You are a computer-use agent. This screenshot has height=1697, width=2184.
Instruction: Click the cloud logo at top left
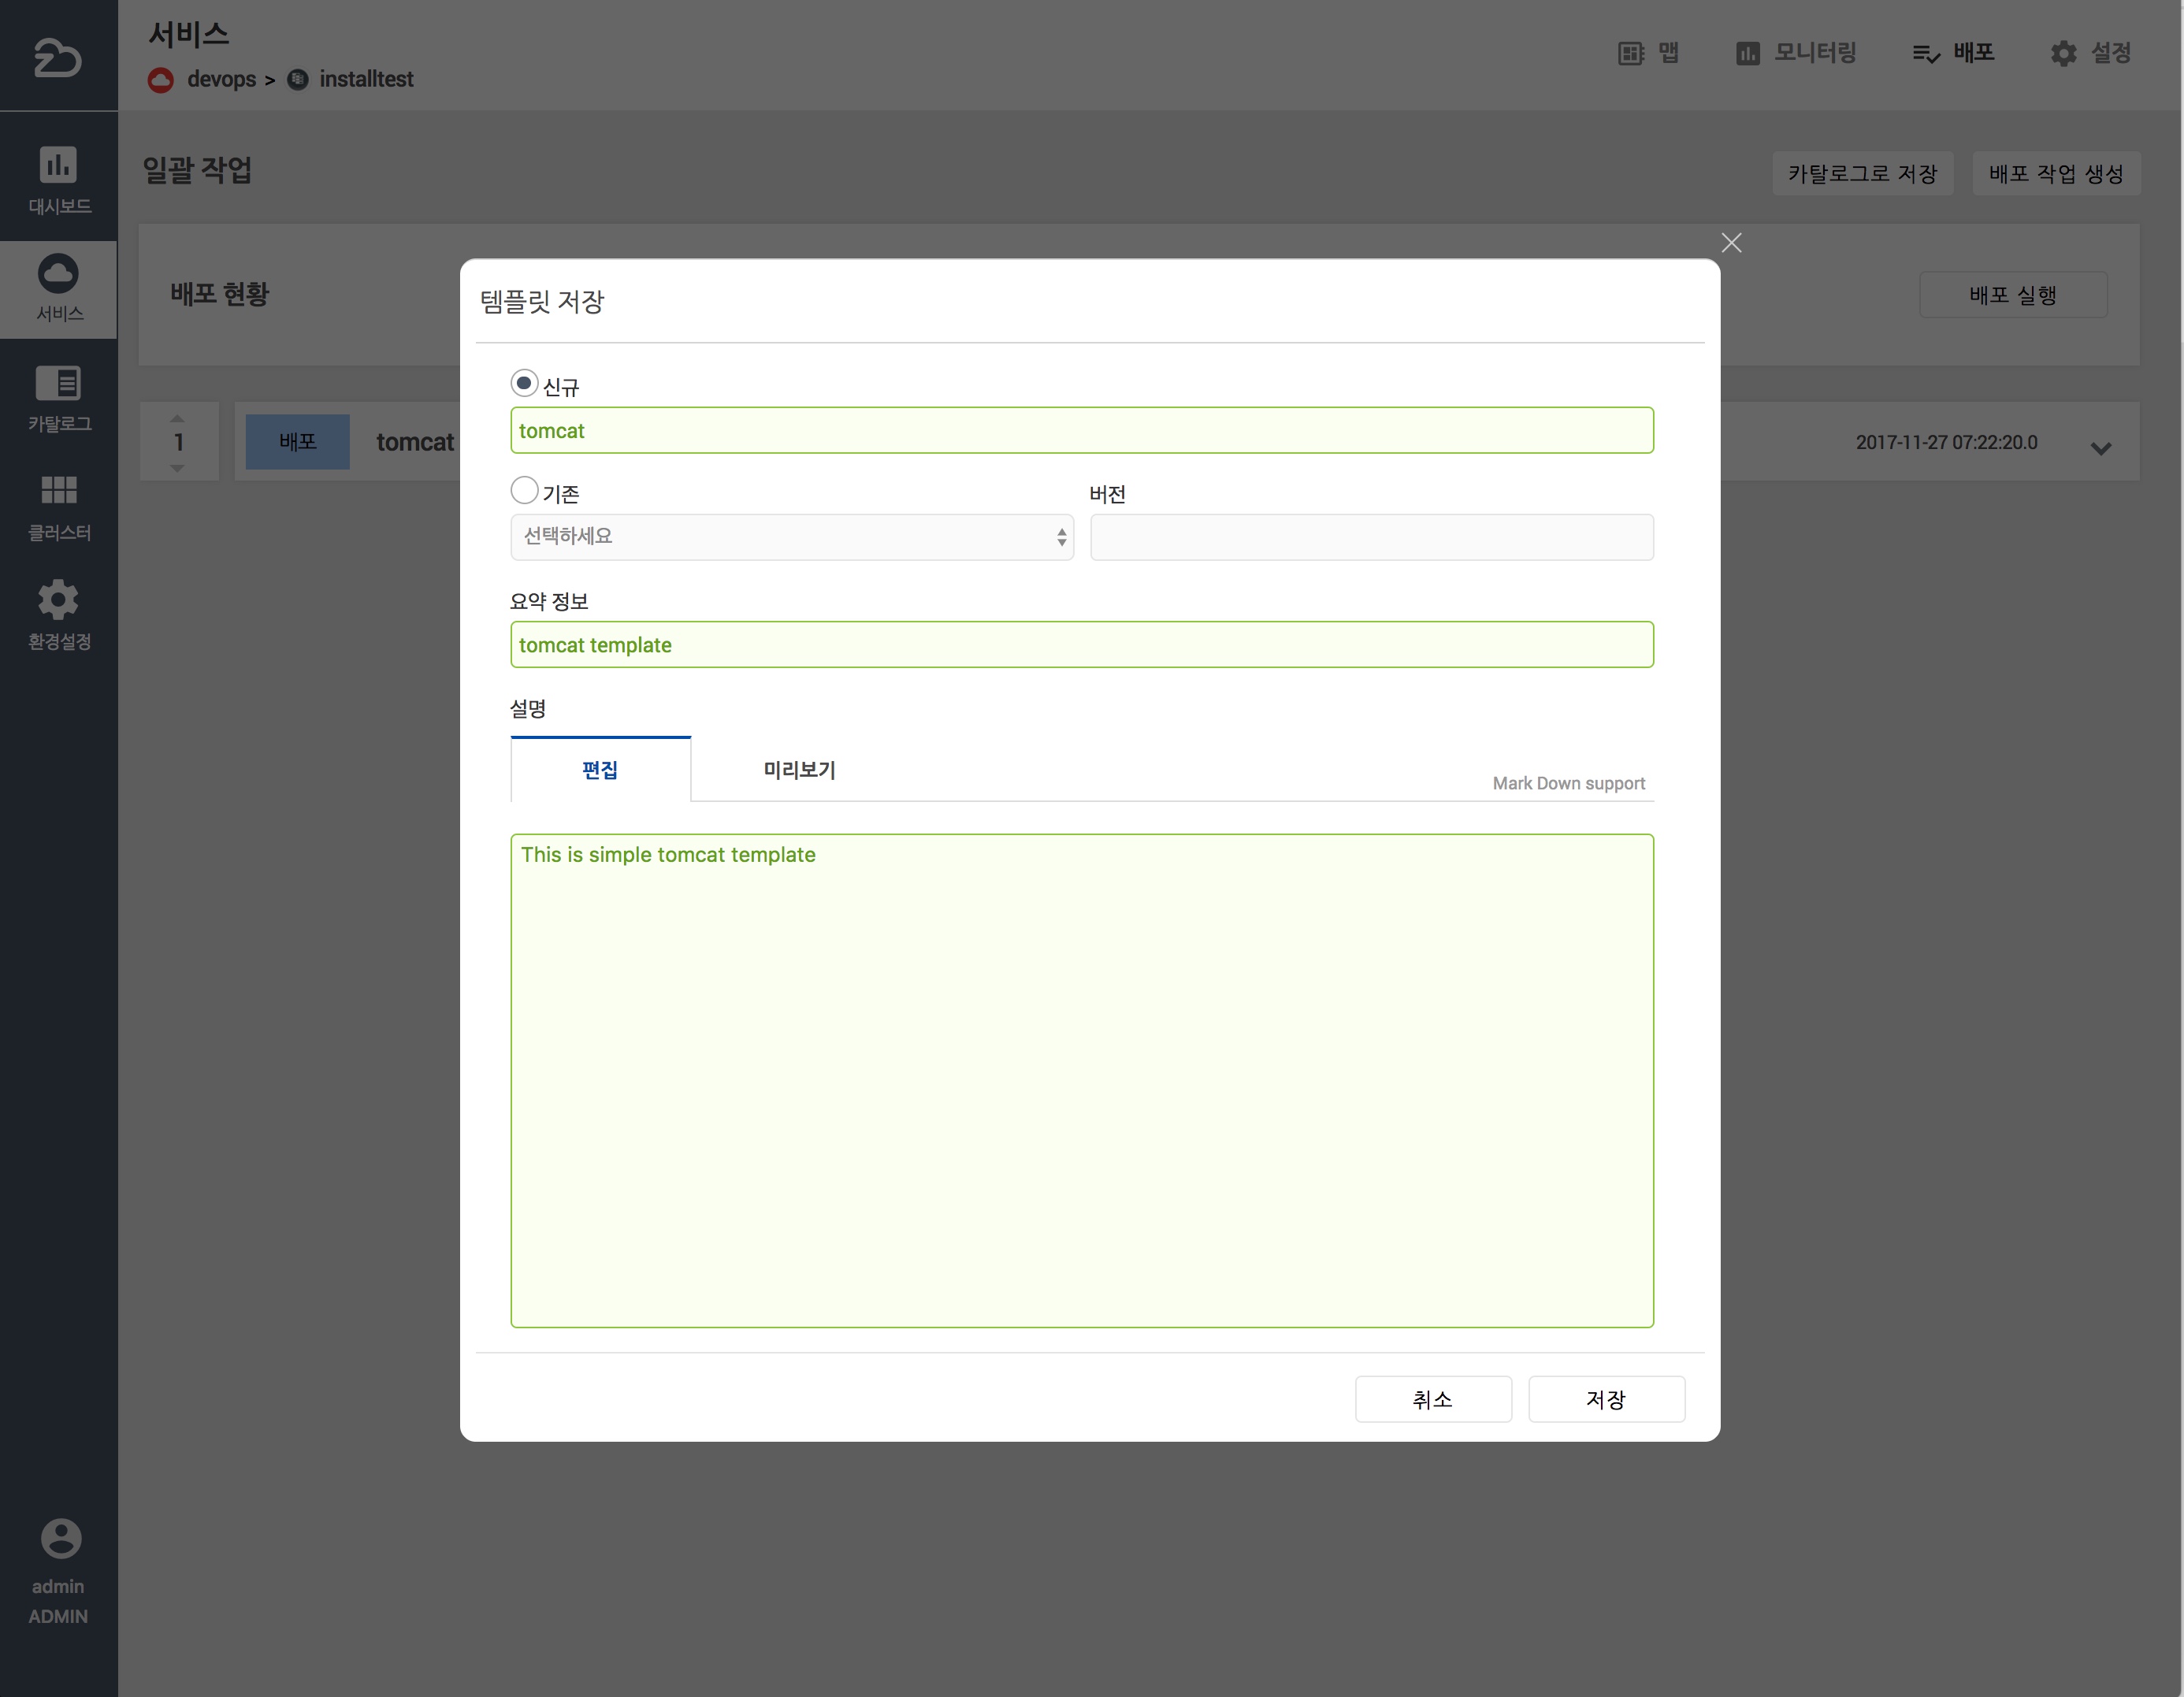coord(58,57)
